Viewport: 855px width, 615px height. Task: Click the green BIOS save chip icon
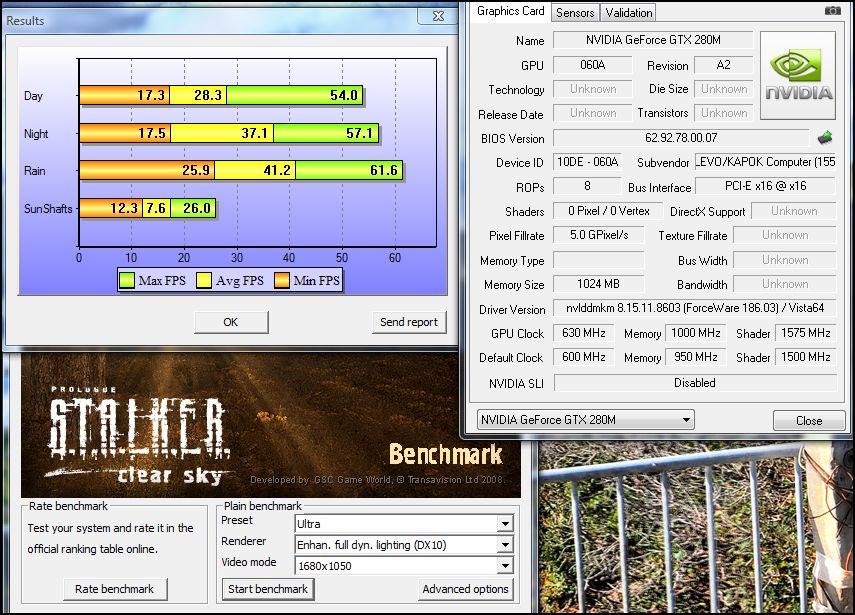coord(826,137)
